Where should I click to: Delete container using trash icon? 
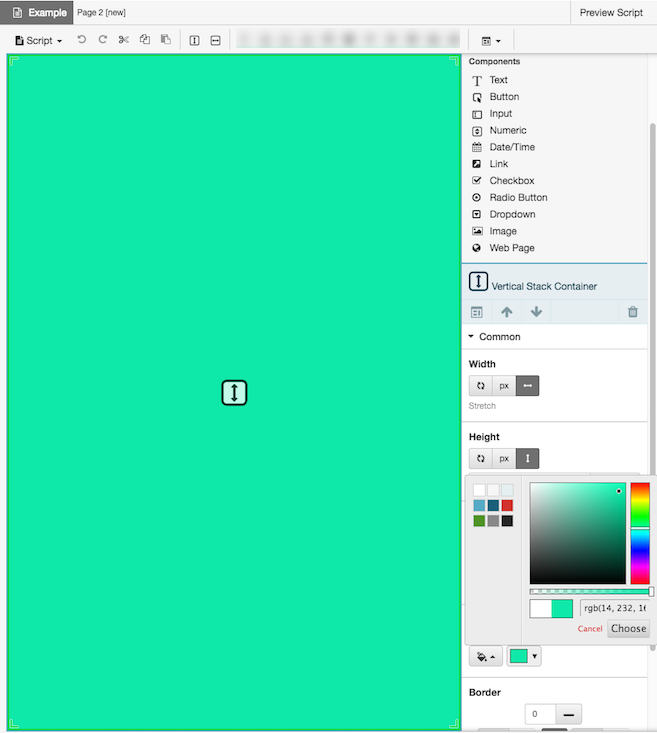click(633, 312)
